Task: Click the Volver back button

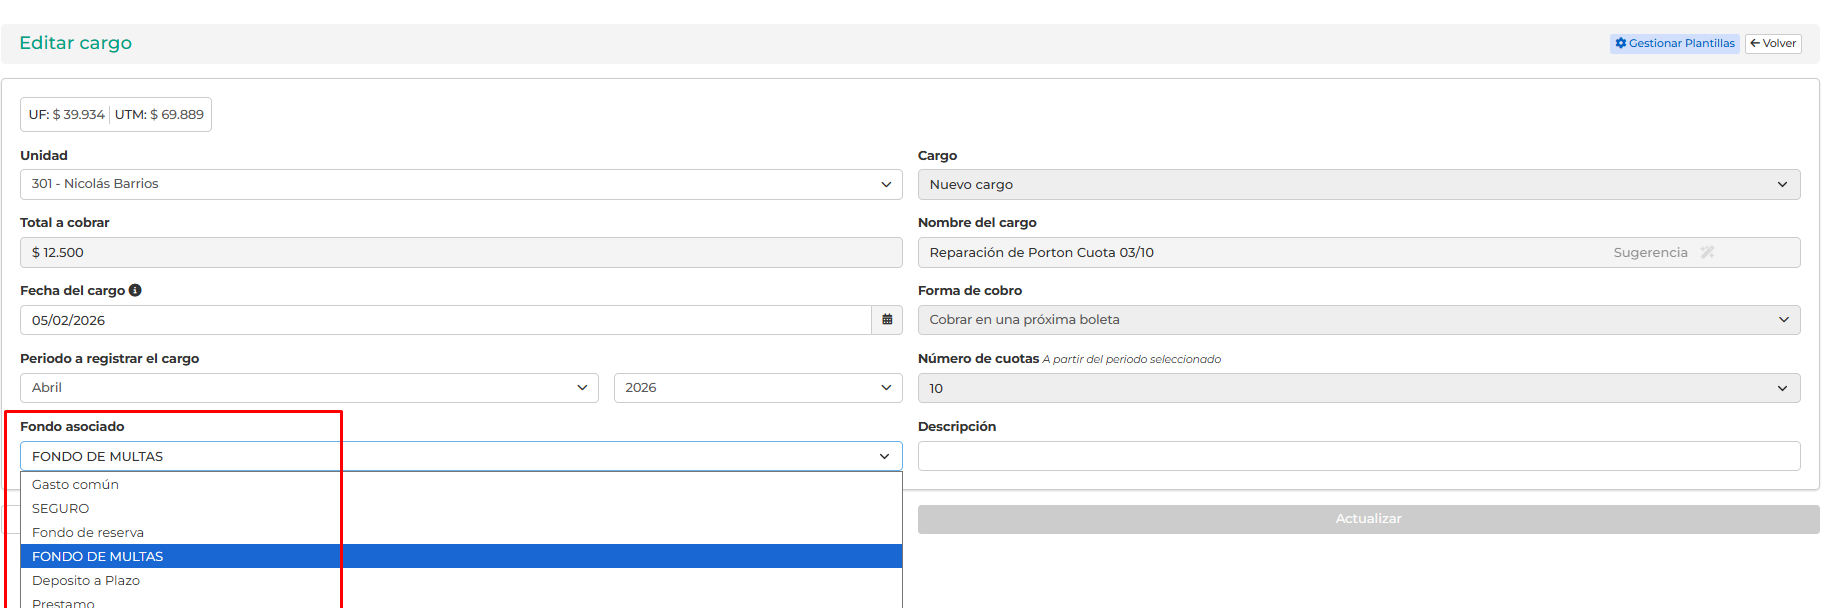Action: (1772, 43)
